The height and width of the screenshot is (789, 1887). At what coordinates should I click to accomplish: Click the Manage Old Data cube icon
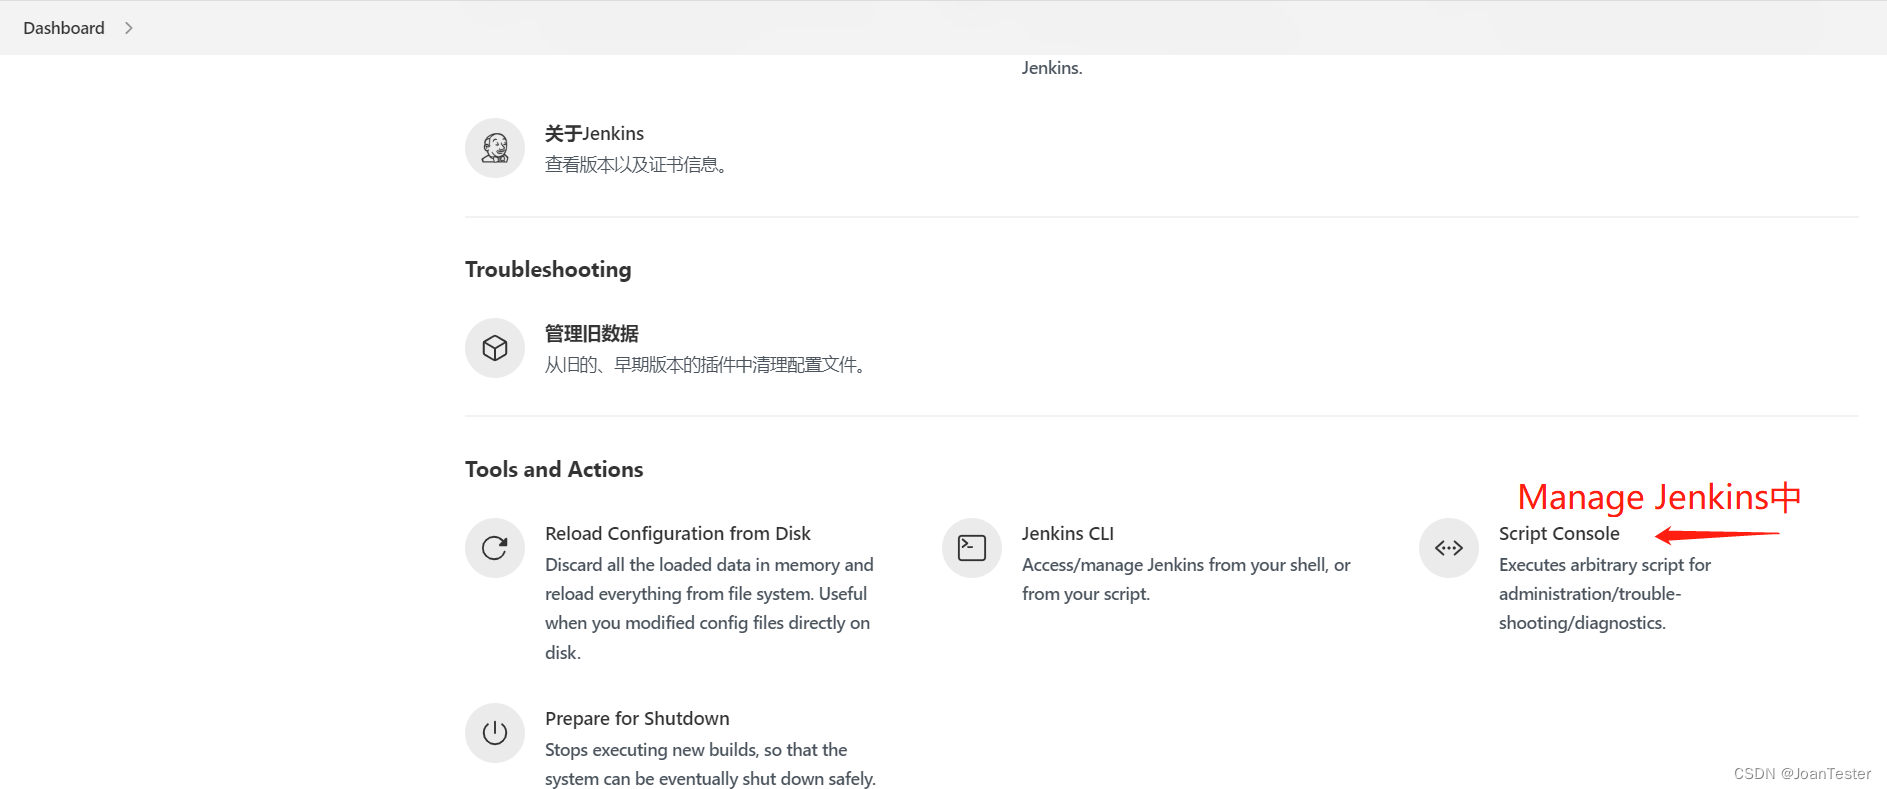coord(495,348)
